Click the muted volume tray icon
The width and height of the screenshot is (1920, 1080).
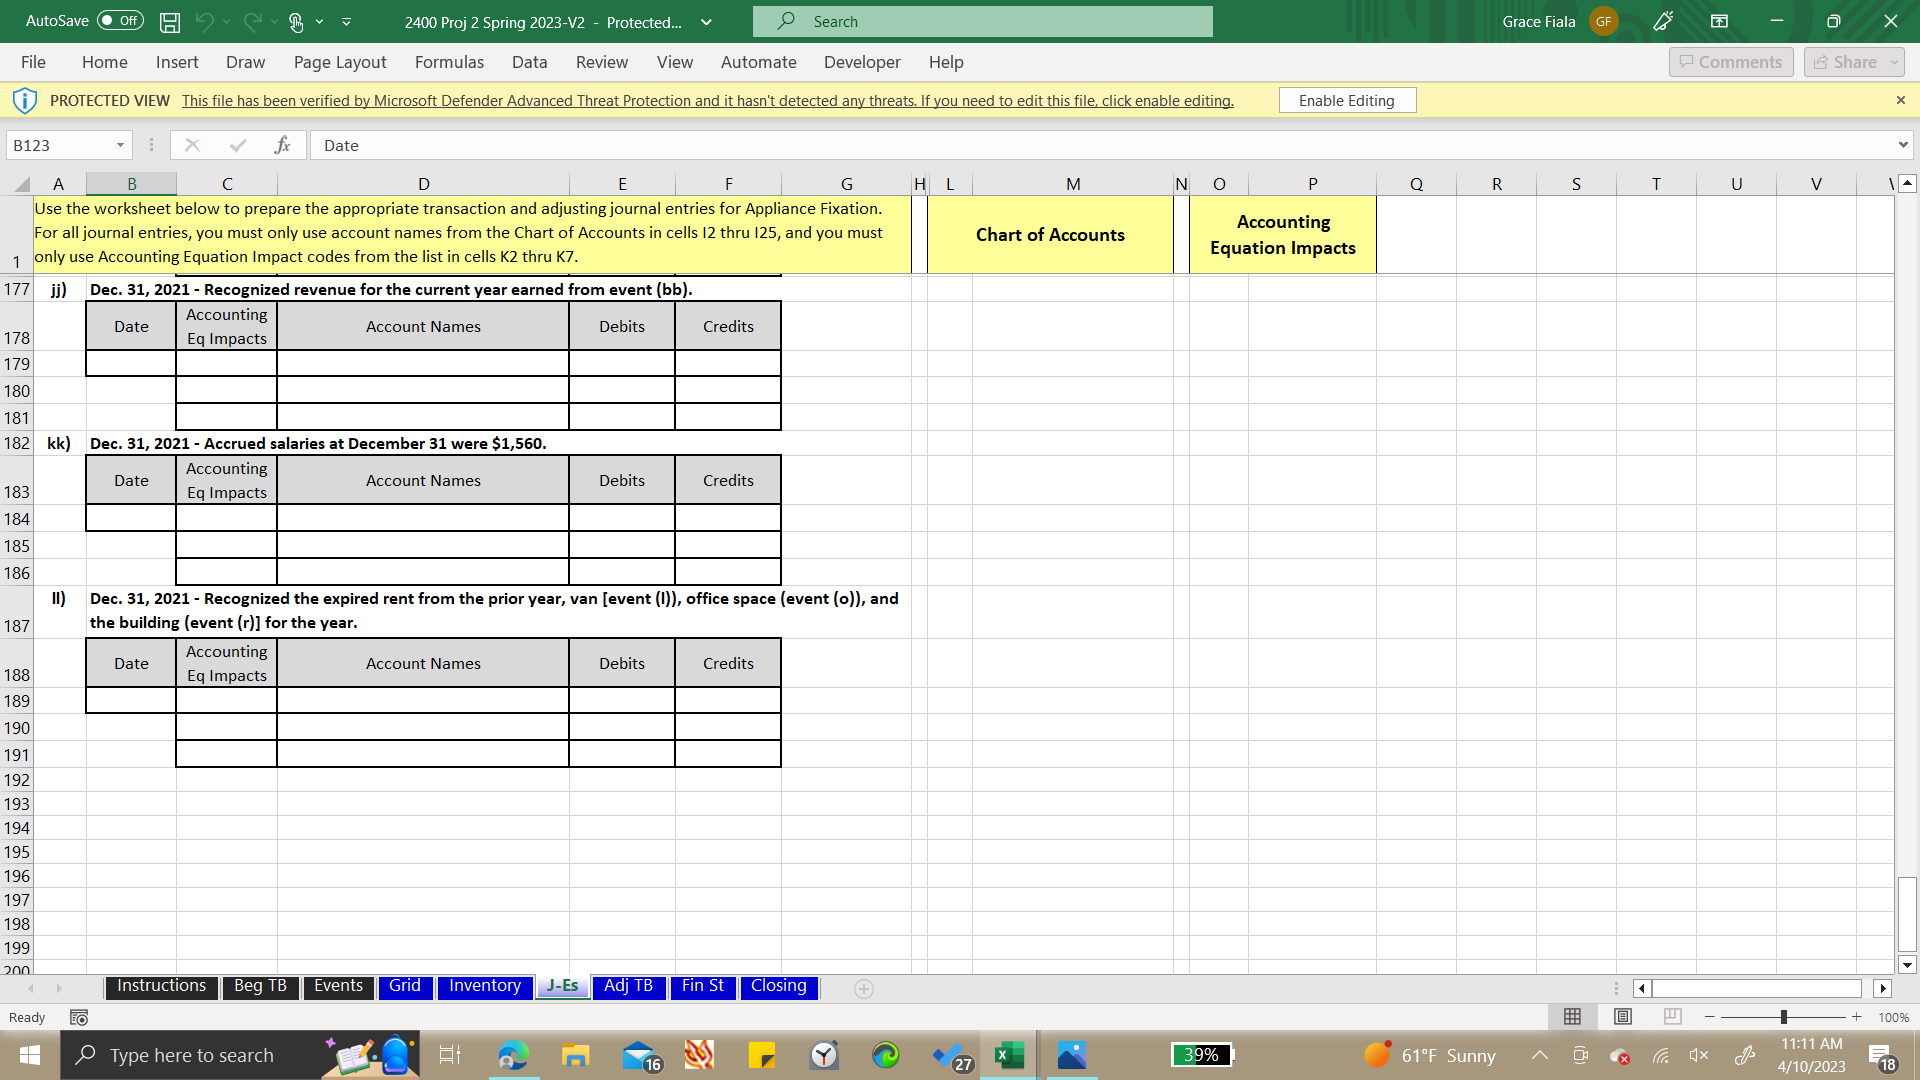point(1698,1055)
